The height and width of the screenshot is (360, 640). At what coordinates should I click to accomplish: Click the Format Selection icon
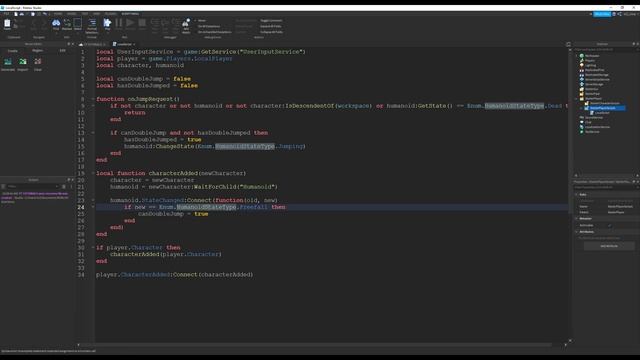(x=92, y=24)
